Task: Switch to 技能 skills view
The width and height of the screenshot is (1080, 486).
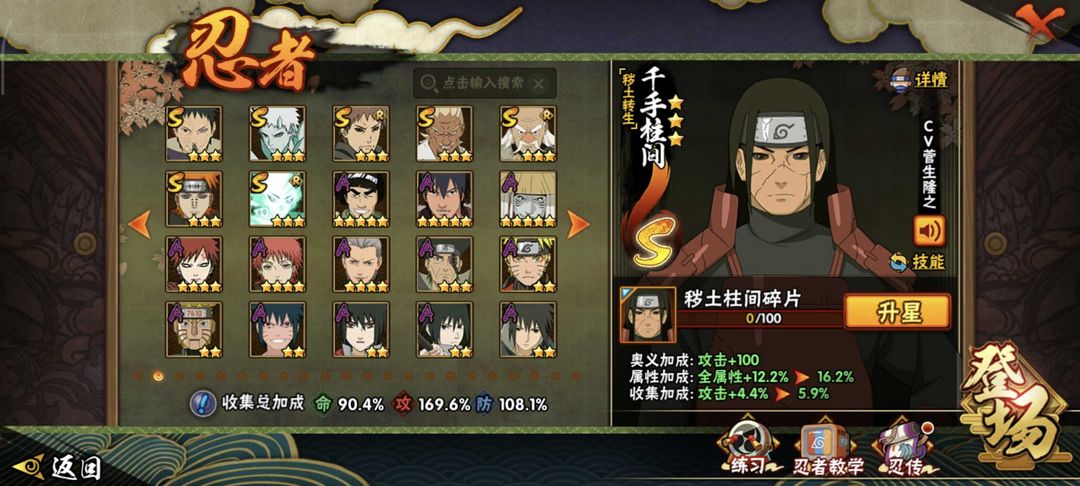Action: tap(917, 262)
